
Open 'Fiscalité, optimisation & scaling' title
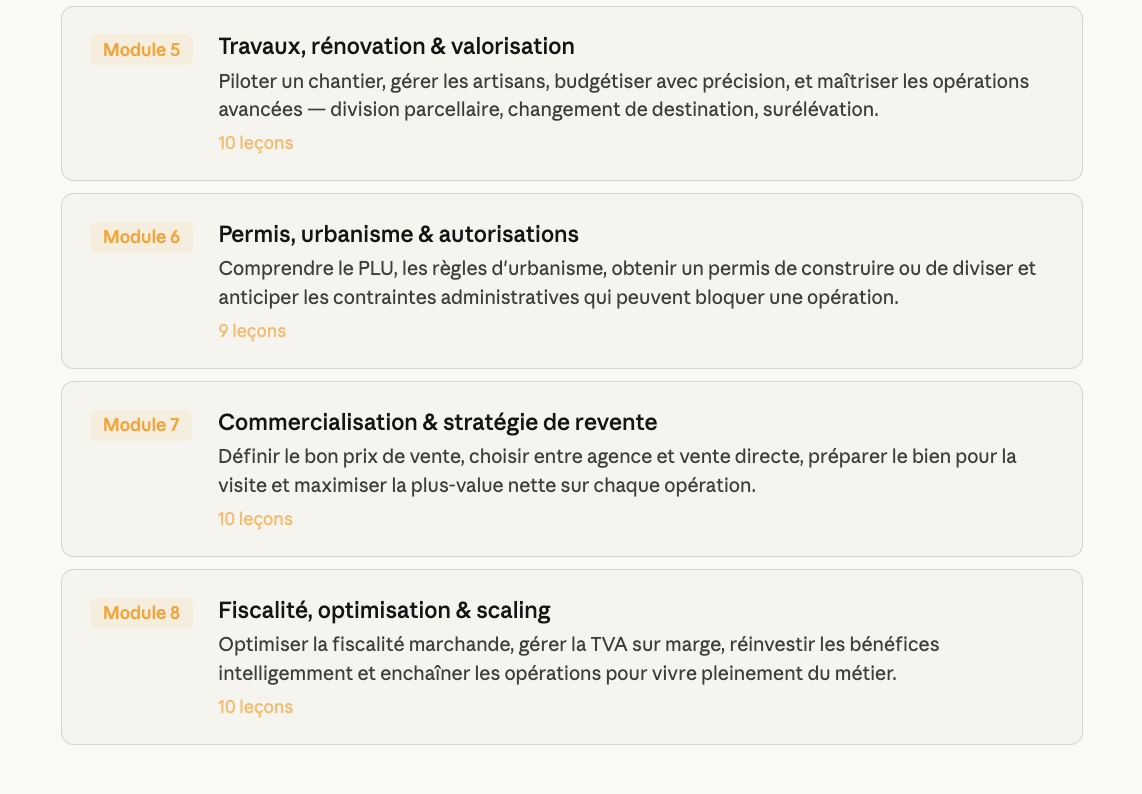[x=384, y=610]
